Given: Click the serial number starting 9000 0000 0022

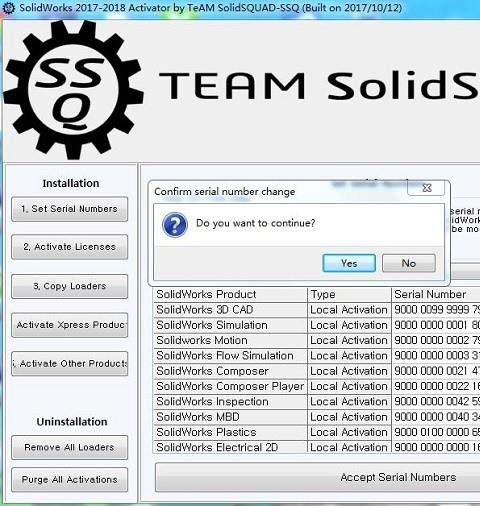Looking at the screenshot, I should click(436, 386).
